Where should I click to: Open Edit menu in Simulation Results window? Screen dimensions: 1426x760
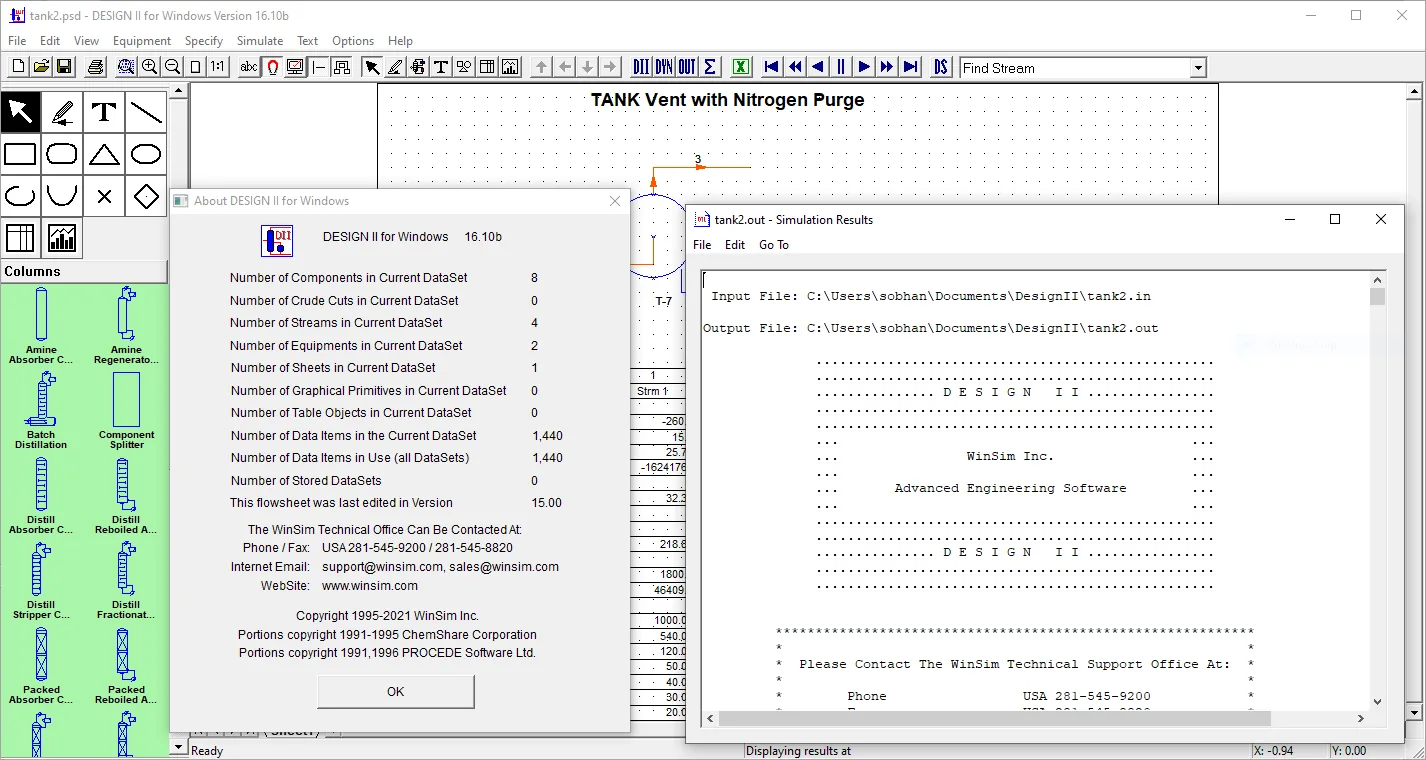(735, 245)
